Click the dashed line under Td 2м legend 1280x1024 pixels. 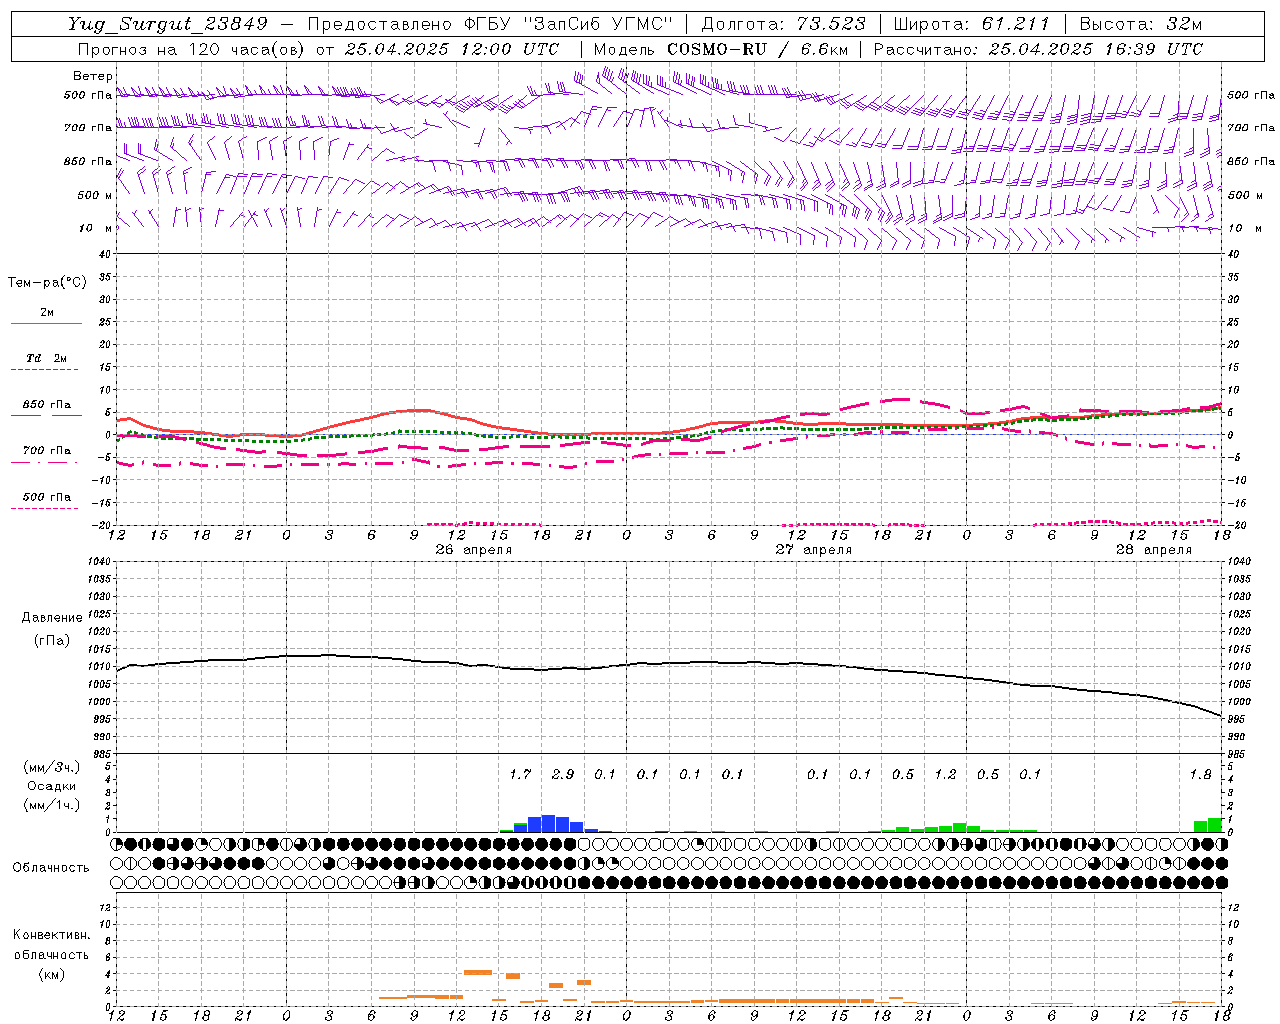click(44, 370)
